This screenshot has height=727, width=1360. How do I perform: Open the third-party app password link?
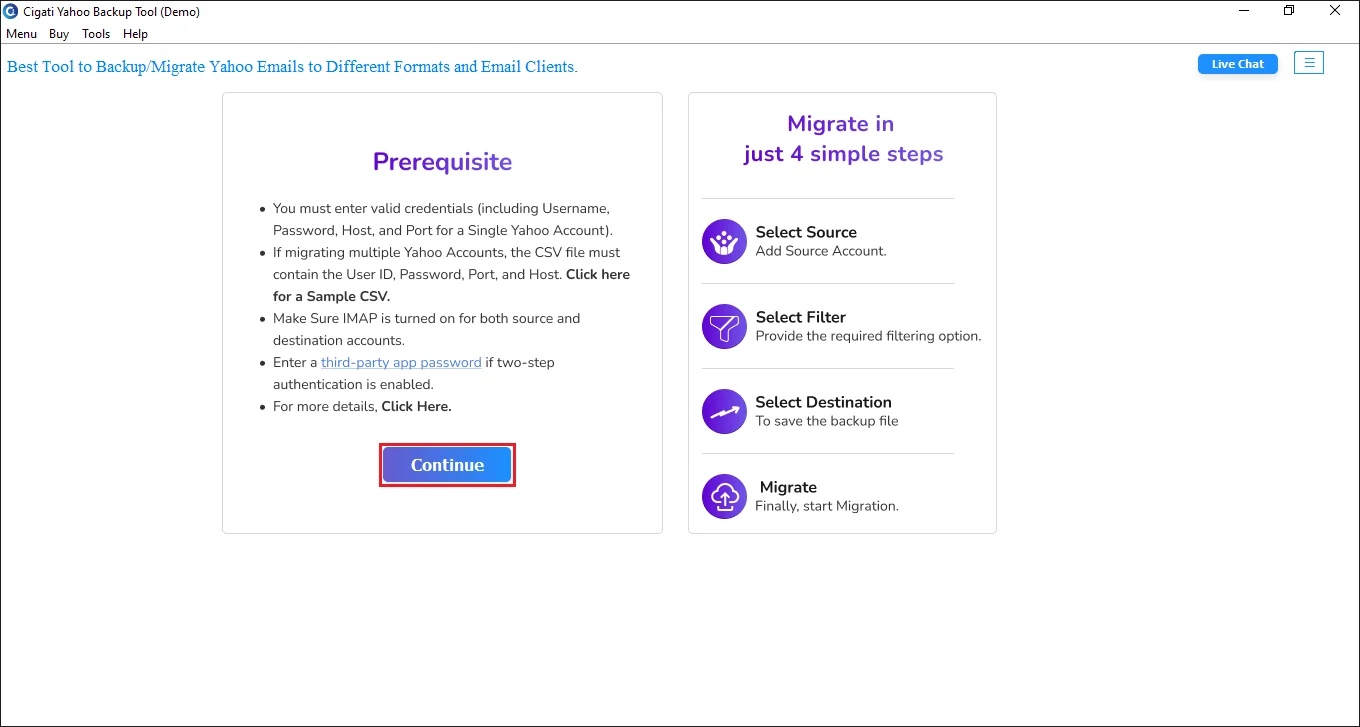click(x=401, y=362)
